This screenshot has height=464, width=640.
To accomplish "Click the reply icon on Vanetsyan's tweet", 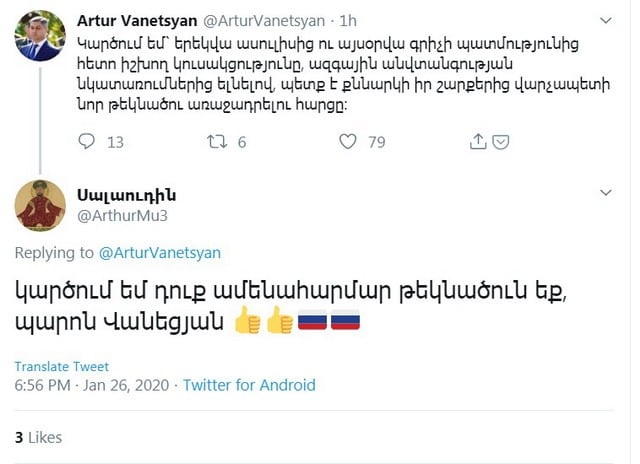I will (x=87, y=142).
